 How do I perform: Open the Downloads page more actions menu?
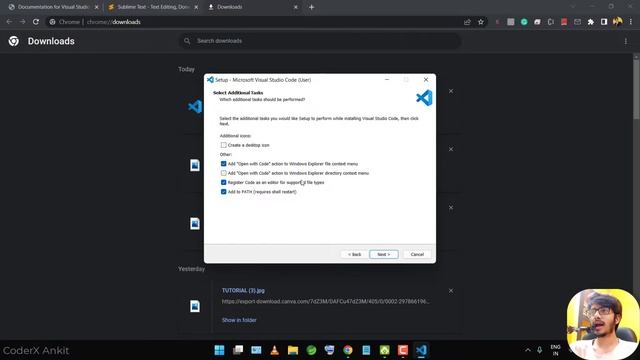click(626, 41)
